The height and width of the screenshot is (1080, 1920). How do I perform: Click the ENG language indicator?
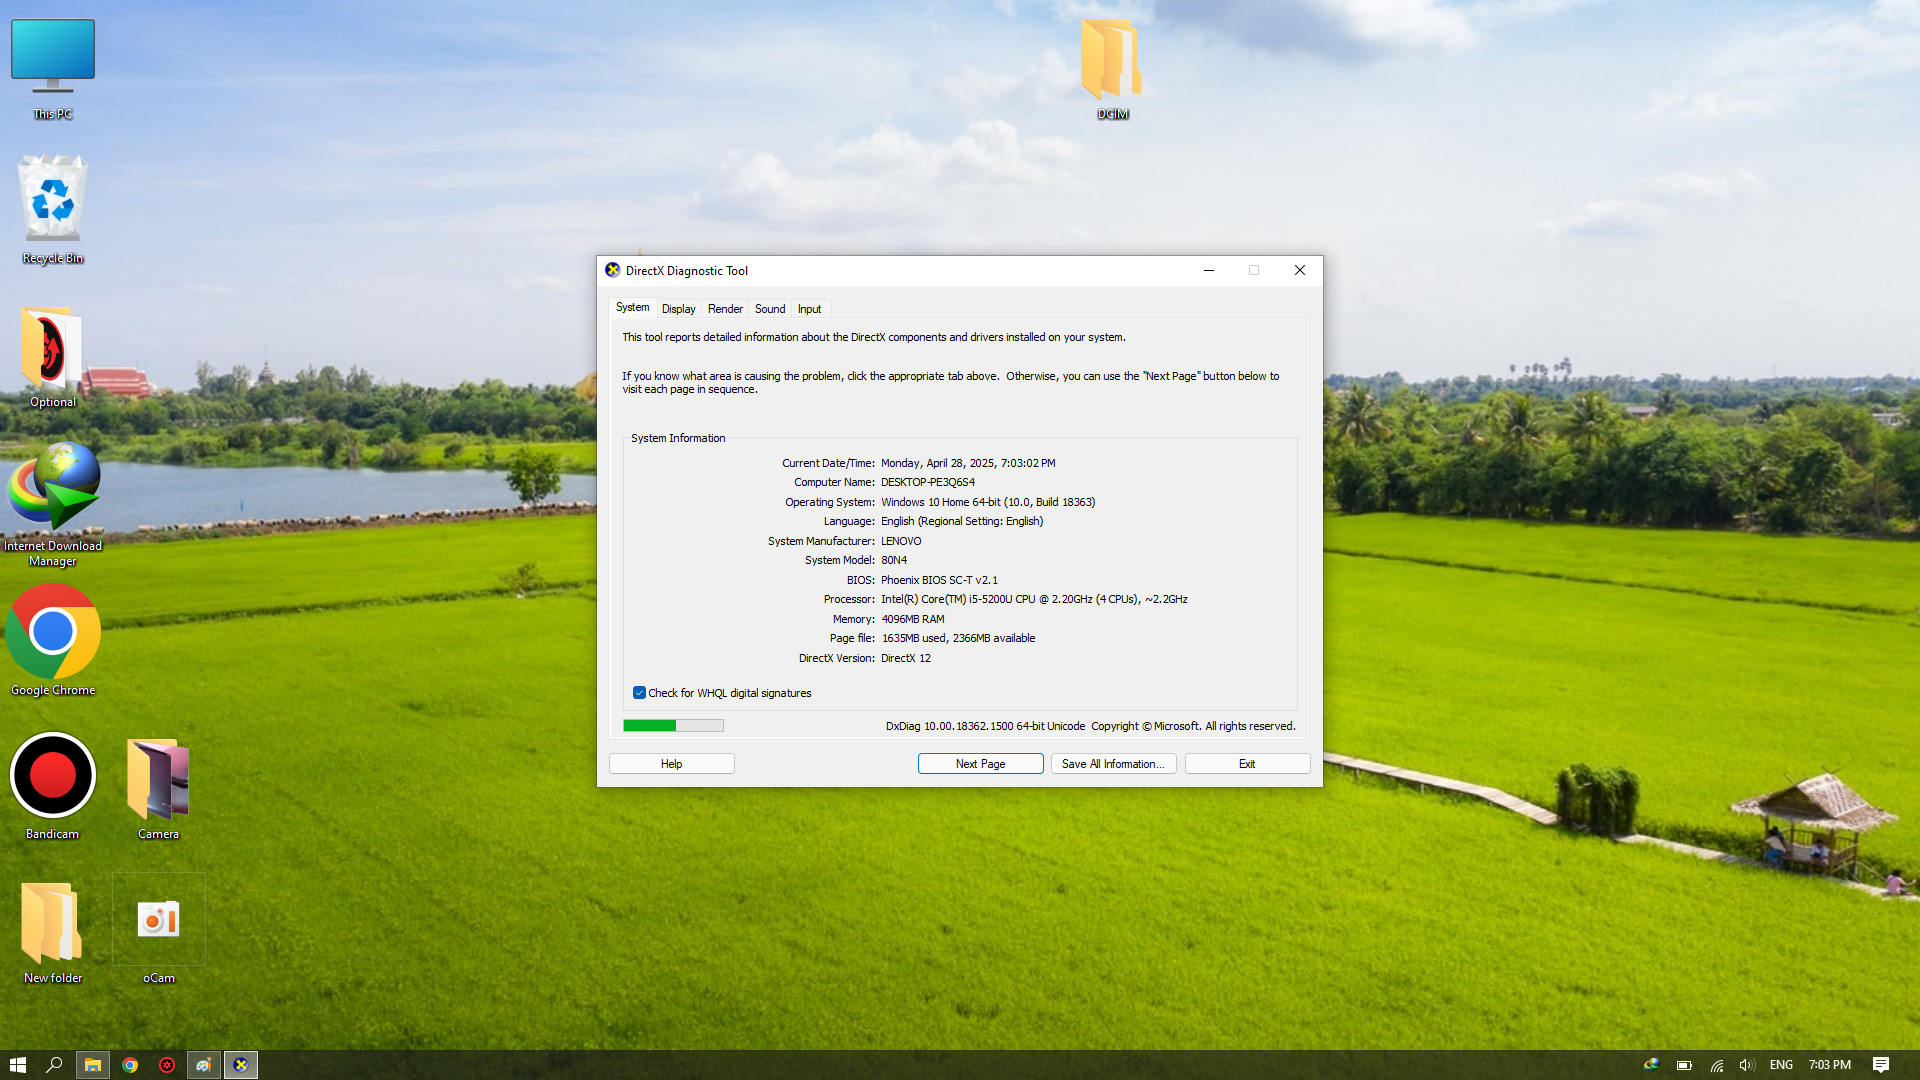[1781, 1065]
